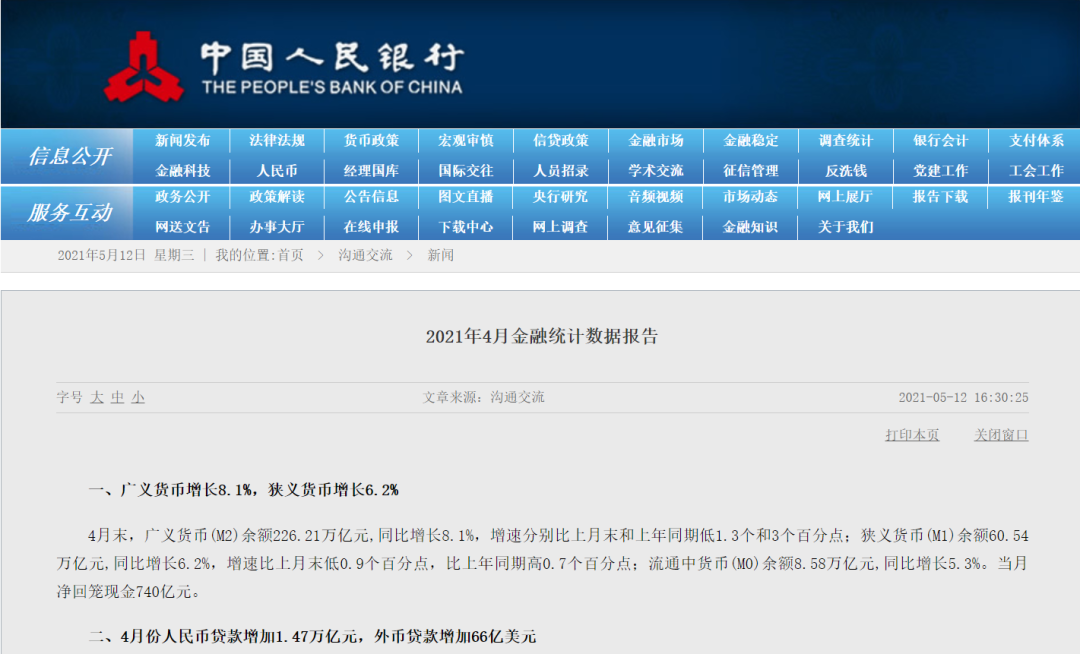Select 国际交往 in navigation
Image resolution: width=1080 pixels, height=654 pixels.
466,171
